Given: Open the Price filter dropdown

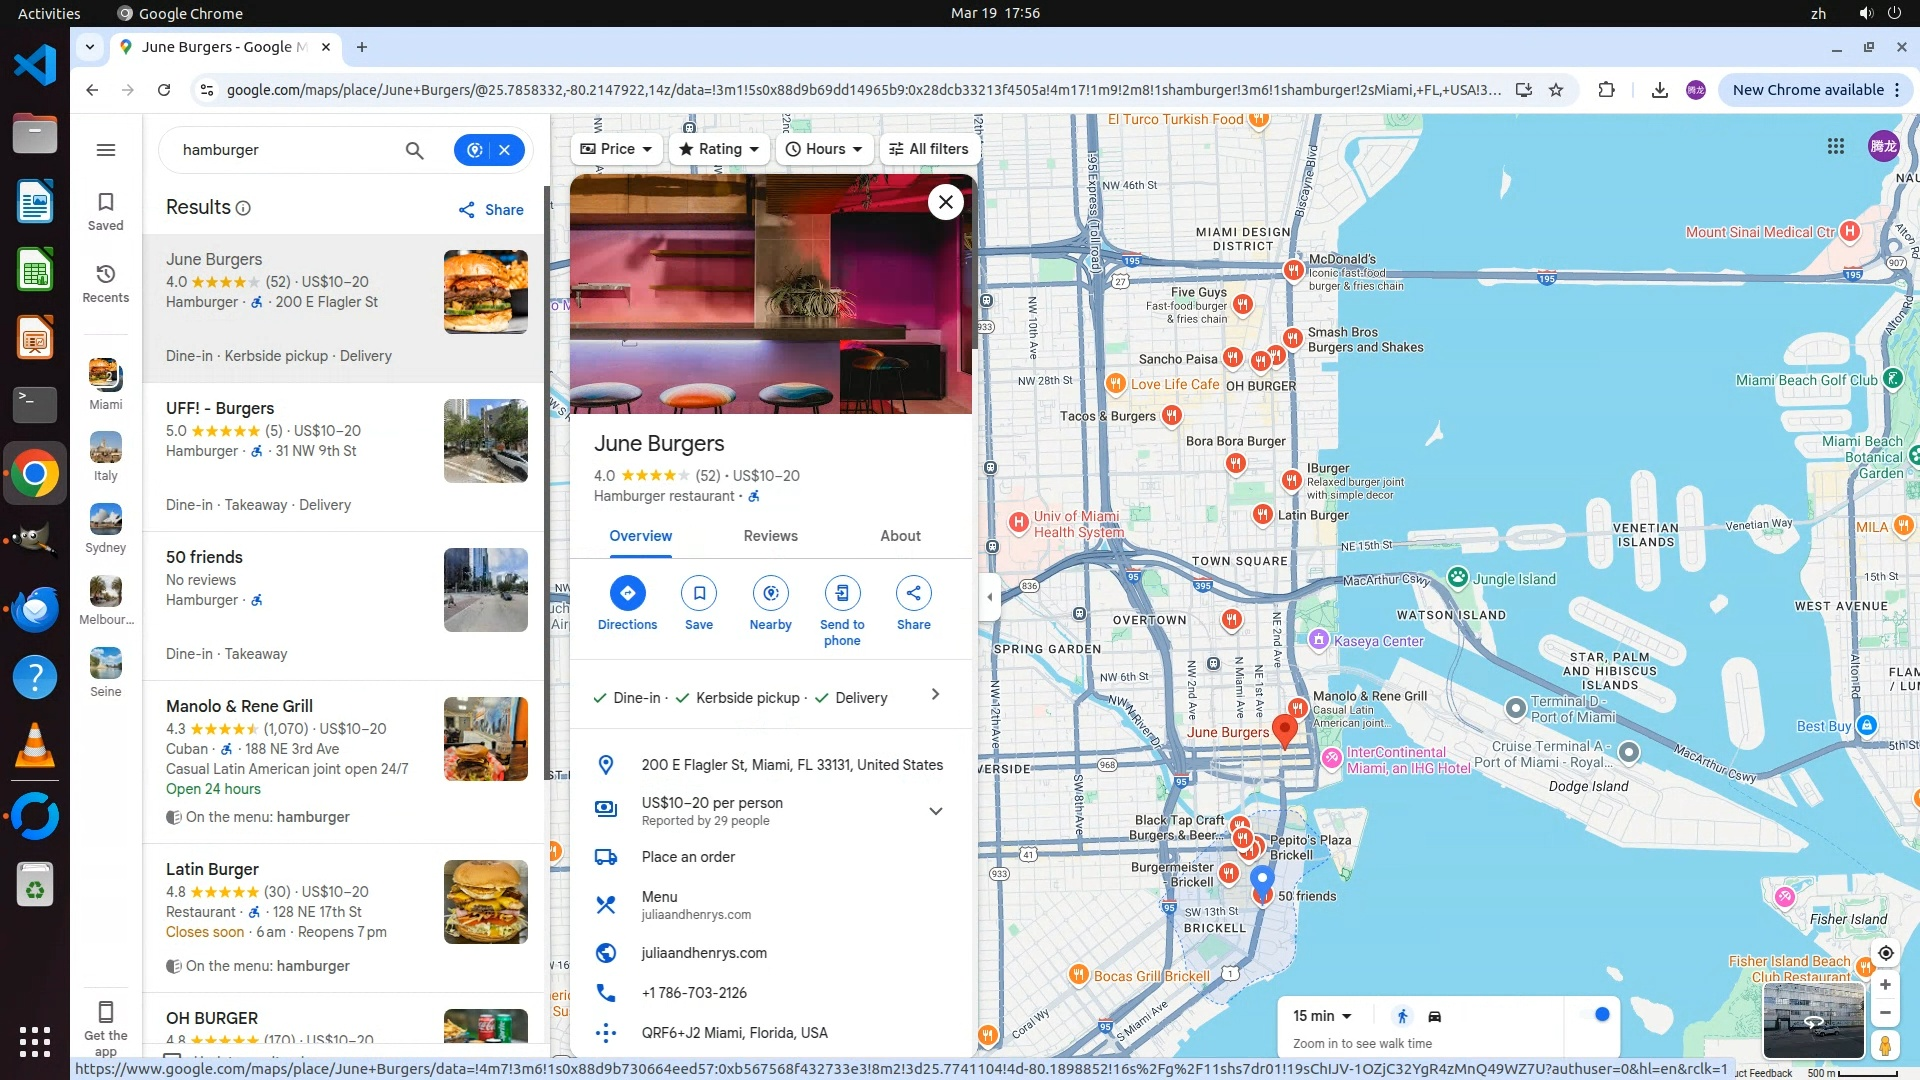Looking at the screenshot, I should point(616,149).
